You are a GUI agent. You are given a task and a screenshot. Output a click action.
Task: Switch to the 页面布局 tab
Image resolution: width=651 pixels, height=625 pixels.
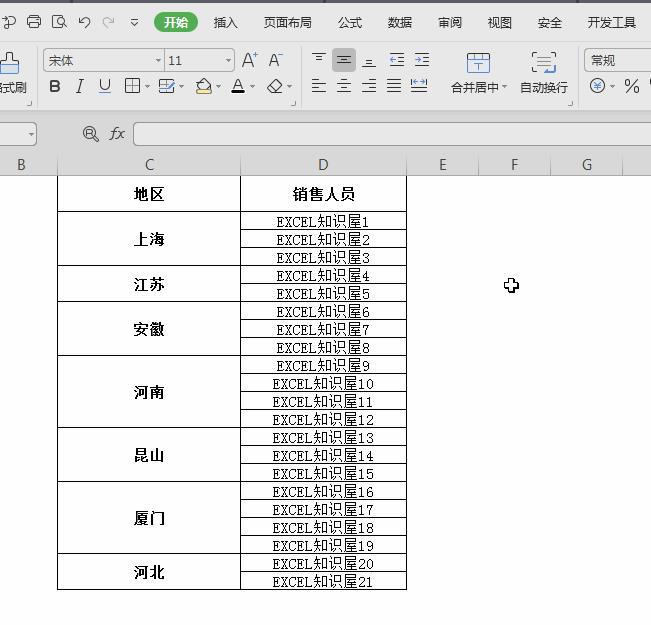coord(287,22)
